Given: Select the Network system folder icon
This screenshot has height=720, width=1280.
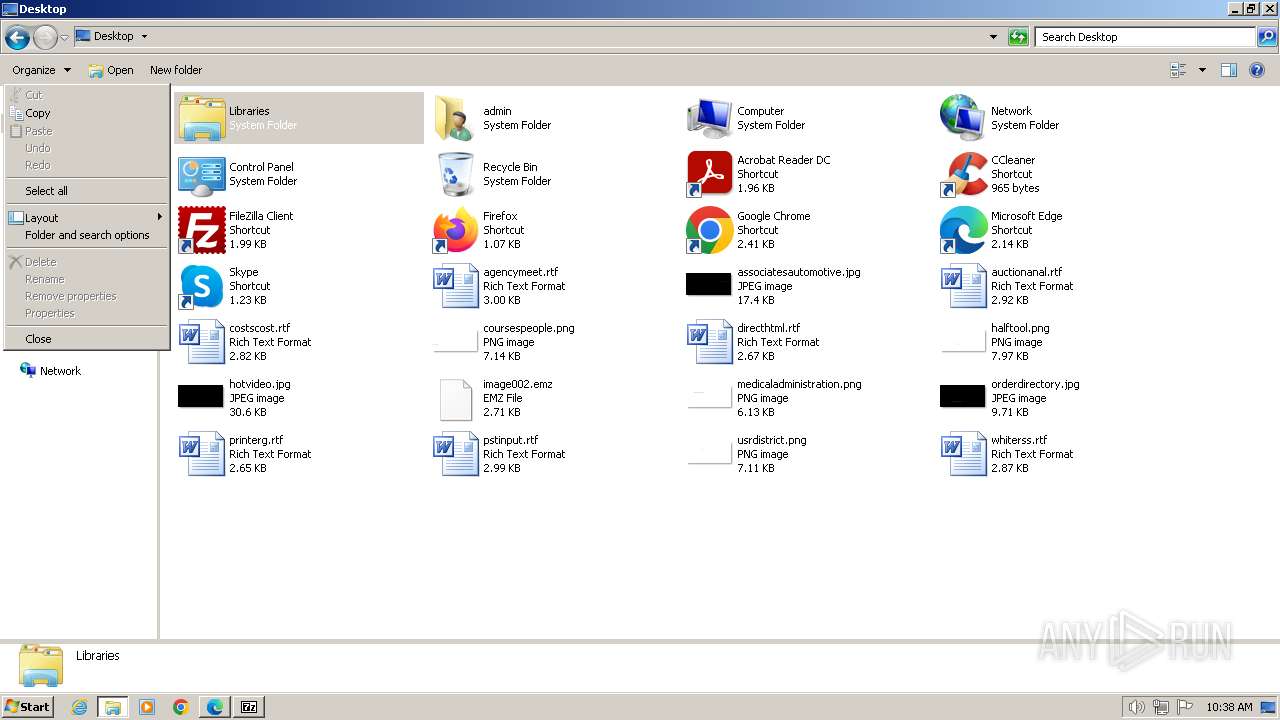Looking at the screenshot, I should tap(964, 118).
